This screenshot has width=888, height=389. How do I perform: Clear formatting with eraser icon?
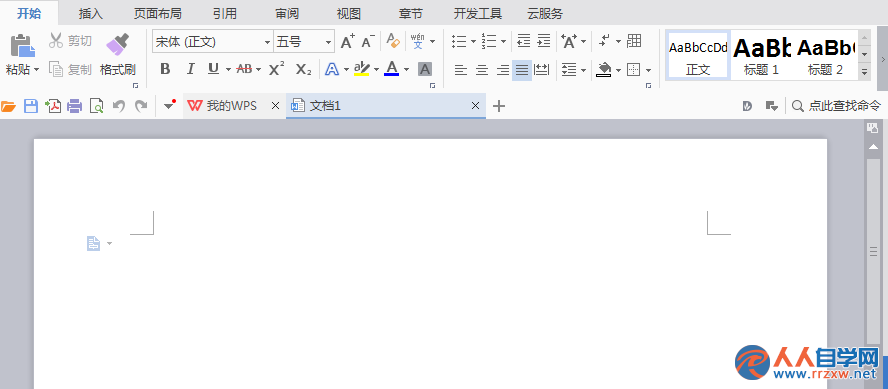point(392,41)
